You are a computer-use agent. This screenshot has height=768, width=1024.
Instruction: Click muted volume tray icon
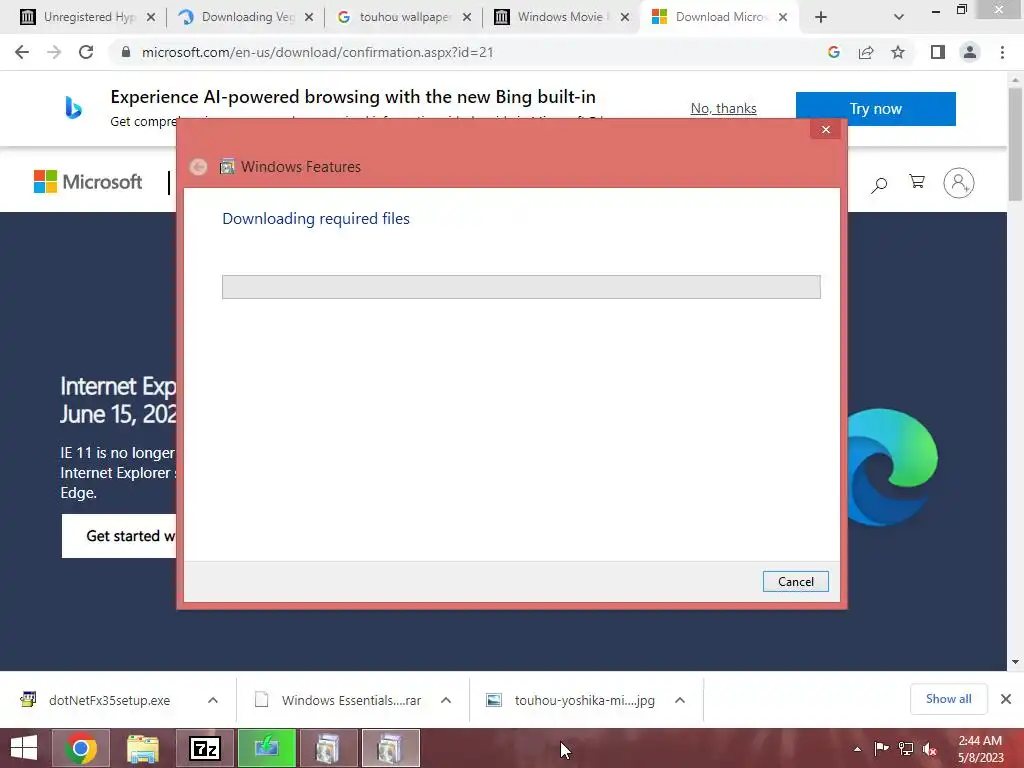pyautogui.click(x=930, y=749)
